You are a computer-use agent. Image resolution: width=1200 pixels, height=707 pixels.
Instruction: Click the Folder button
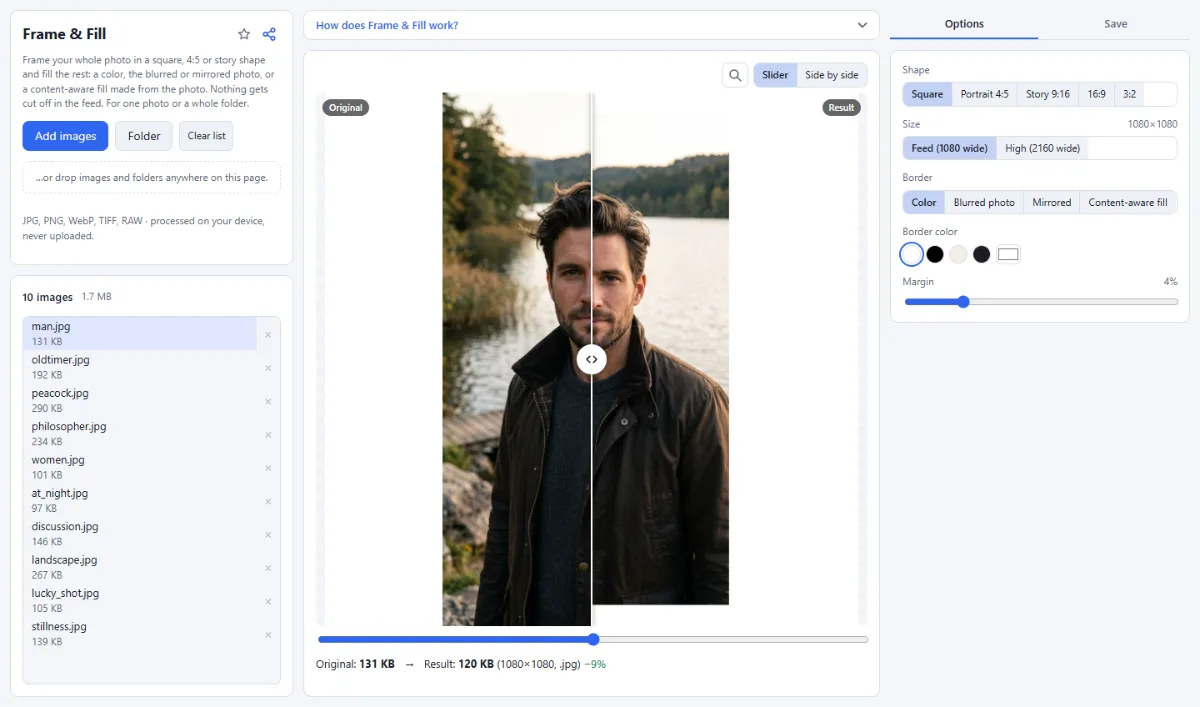pyautogui.click(x=144, y=136)
